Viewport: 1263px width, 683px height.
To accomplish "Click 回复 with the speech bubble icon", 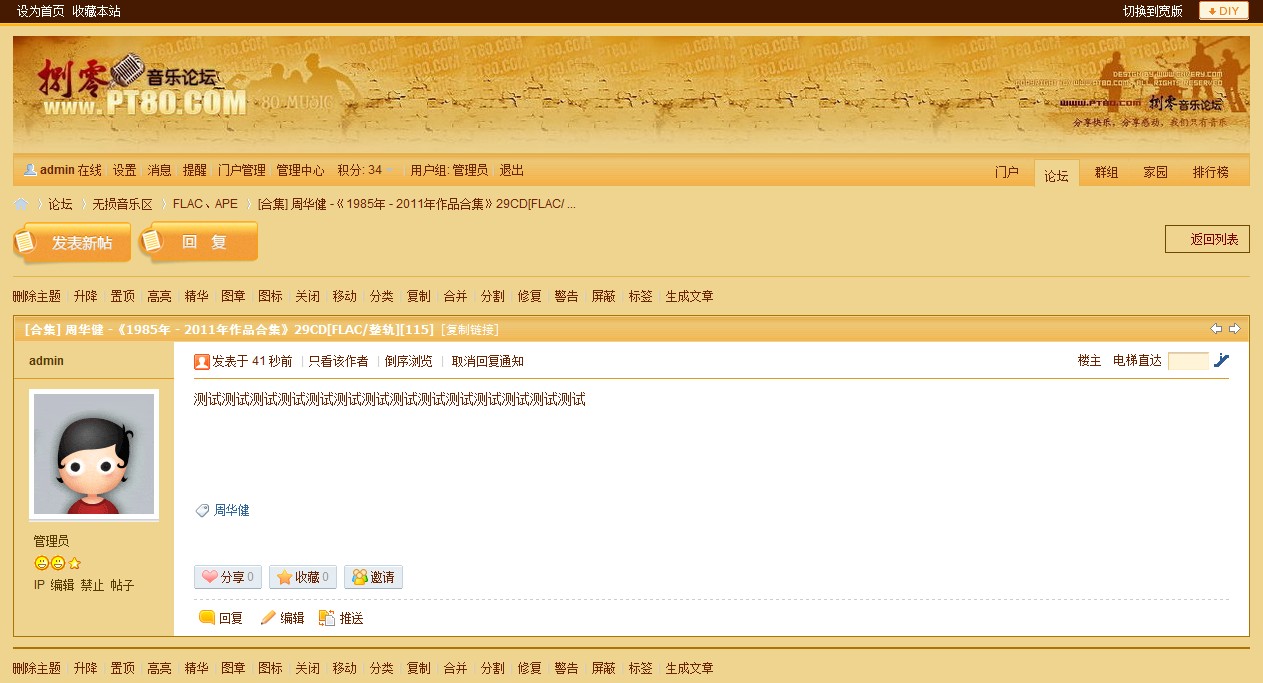I will click(221, 618).
